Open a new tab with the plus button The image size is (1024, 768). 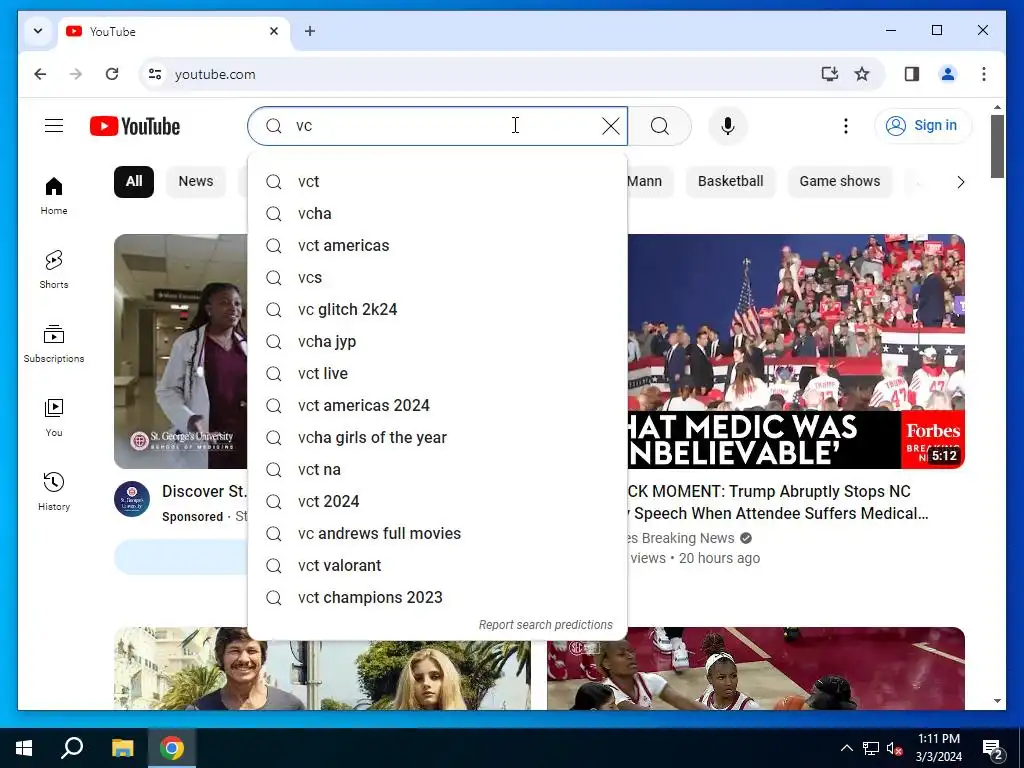point(310,31)
